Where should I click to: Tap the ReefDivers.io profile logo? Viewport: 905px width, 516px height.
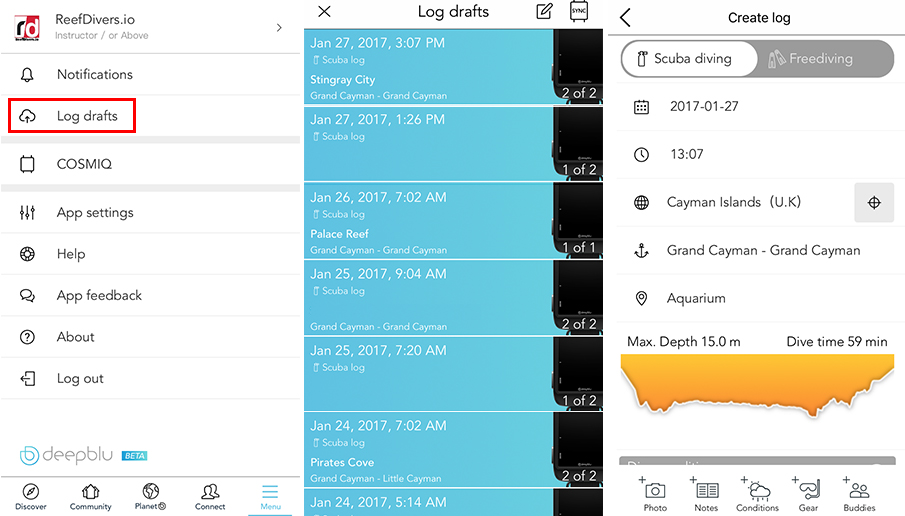pyautogui.click(x=27, y=28)
